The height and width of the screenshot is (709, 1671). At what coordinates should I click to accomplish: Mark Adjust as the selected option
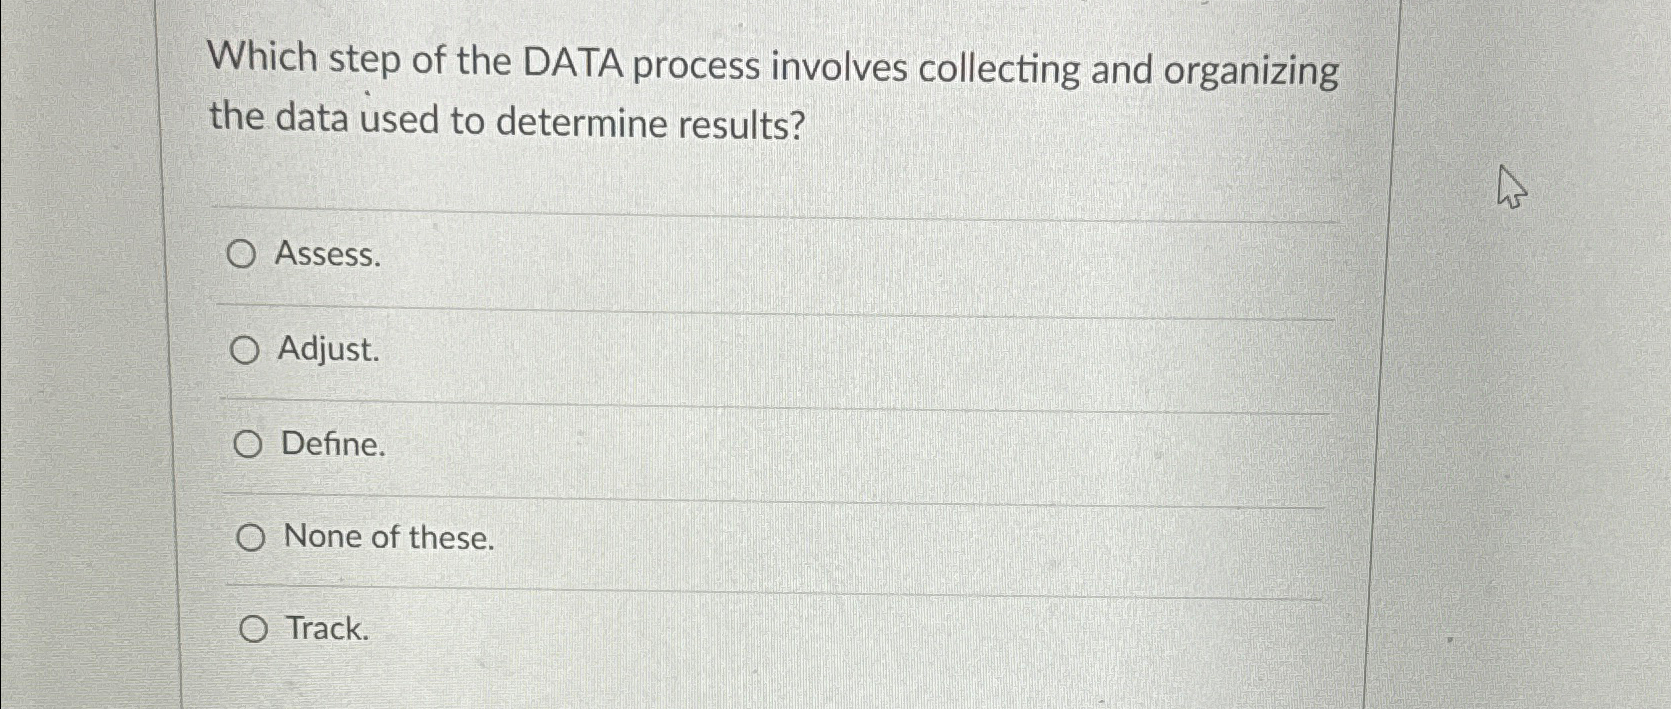246,350
